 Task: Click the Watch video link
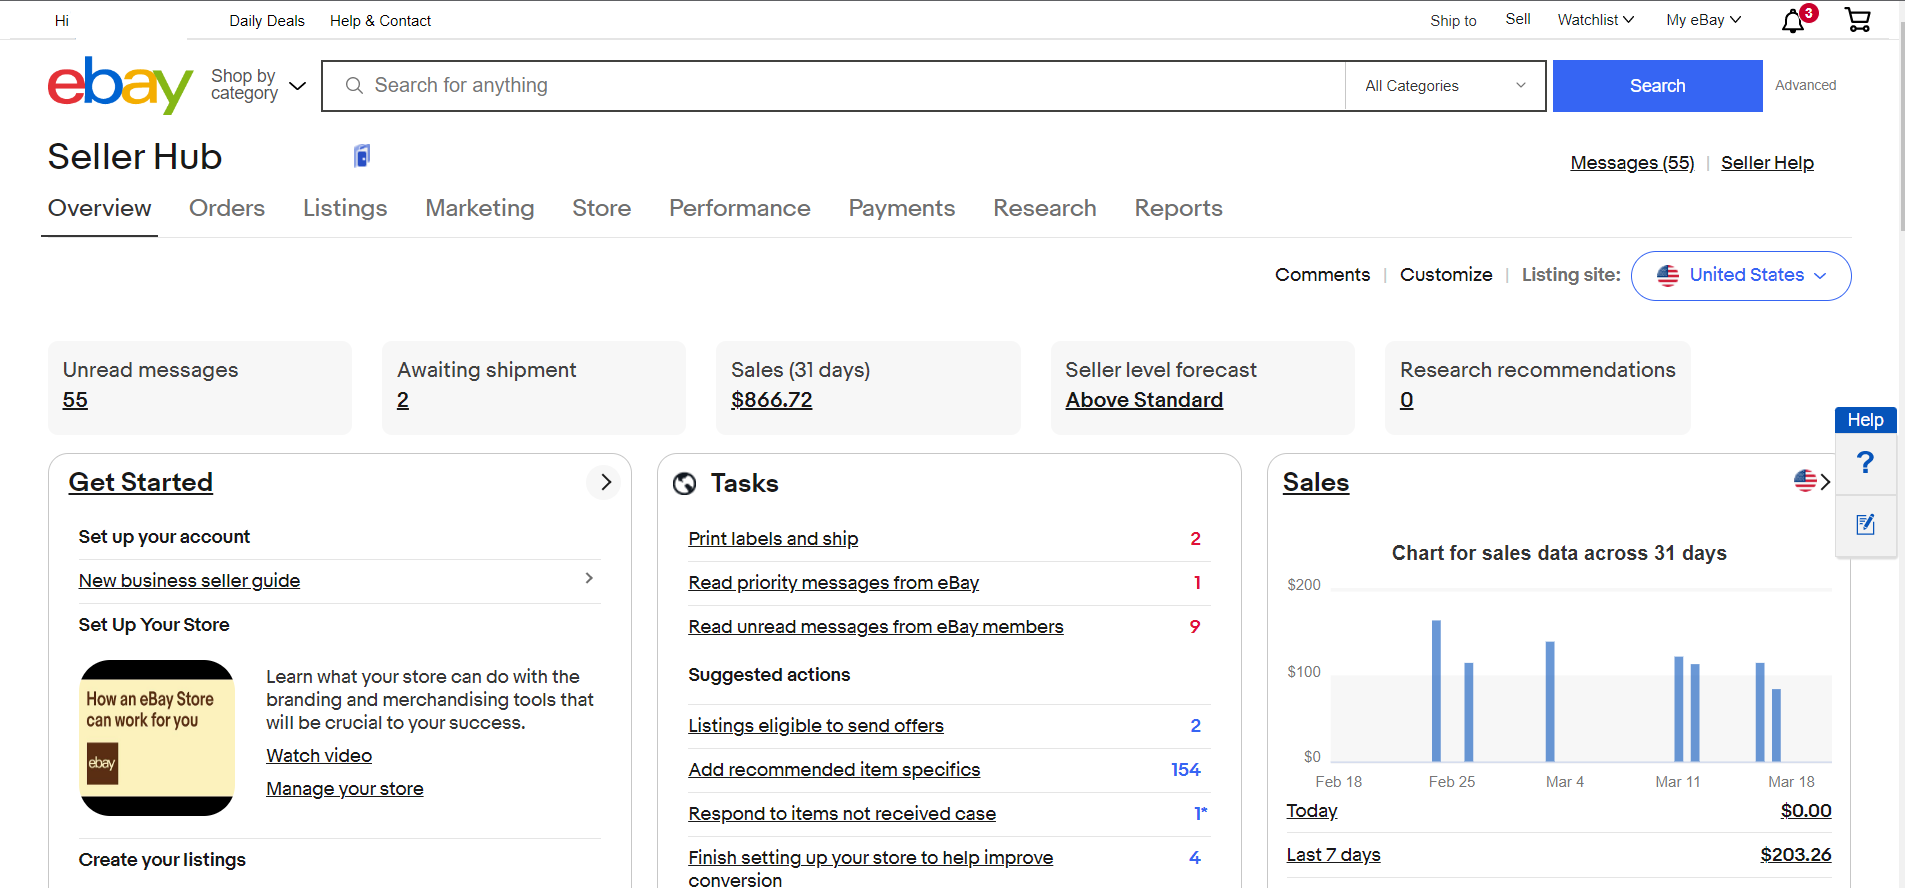(x=319, y=756)
